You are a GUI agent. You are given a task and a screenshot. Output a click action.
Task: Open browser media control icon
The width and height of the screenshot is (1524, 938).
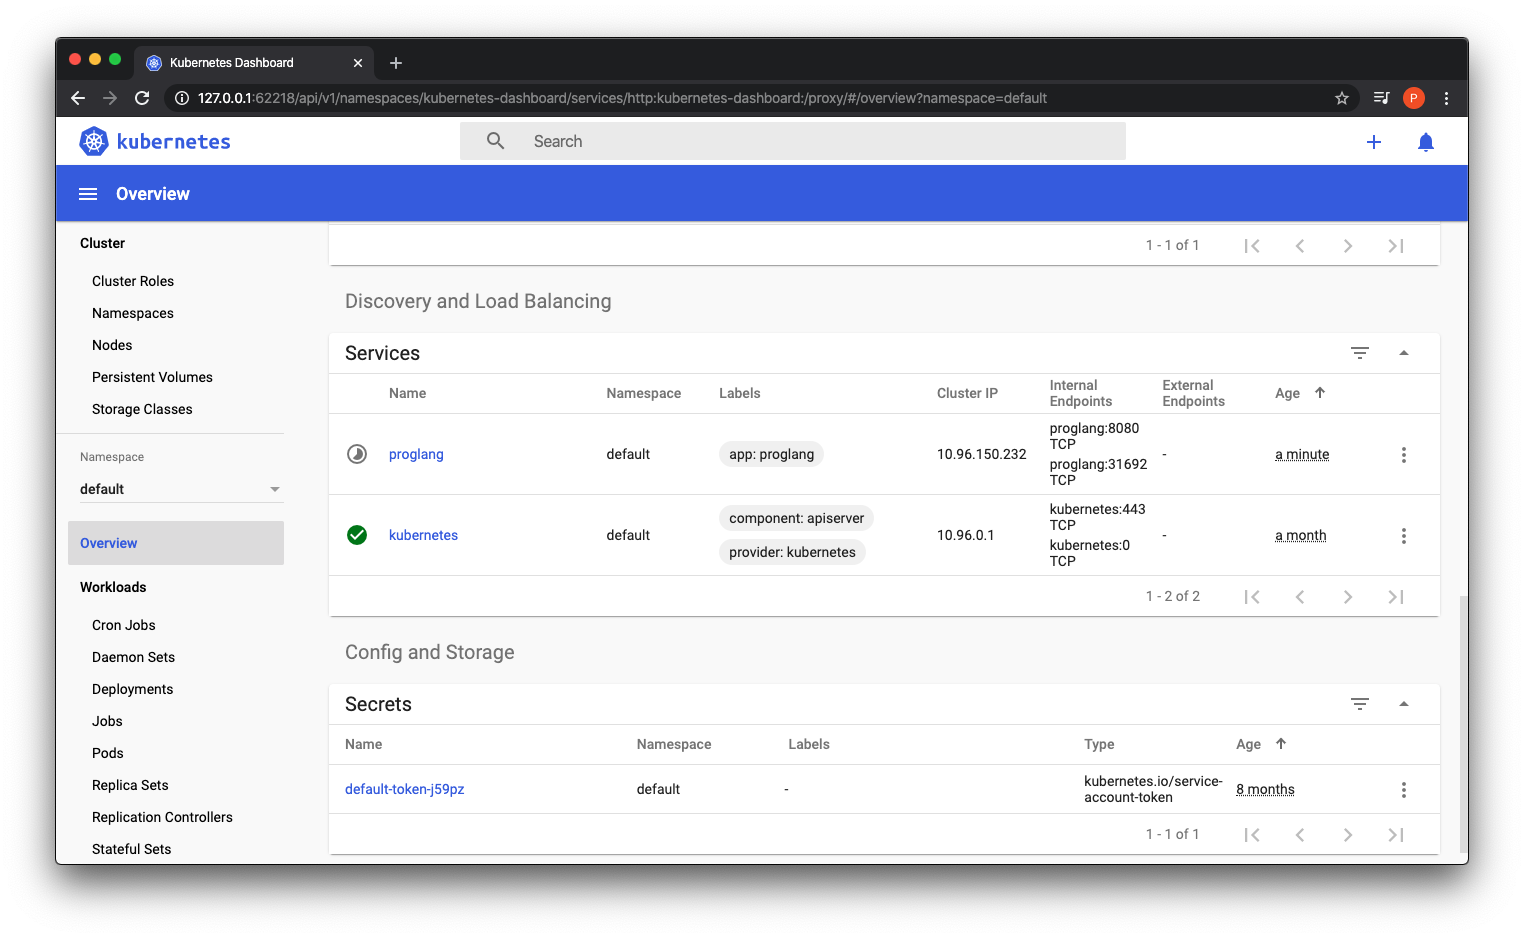pyautogui.click(x=1382, y=98)
